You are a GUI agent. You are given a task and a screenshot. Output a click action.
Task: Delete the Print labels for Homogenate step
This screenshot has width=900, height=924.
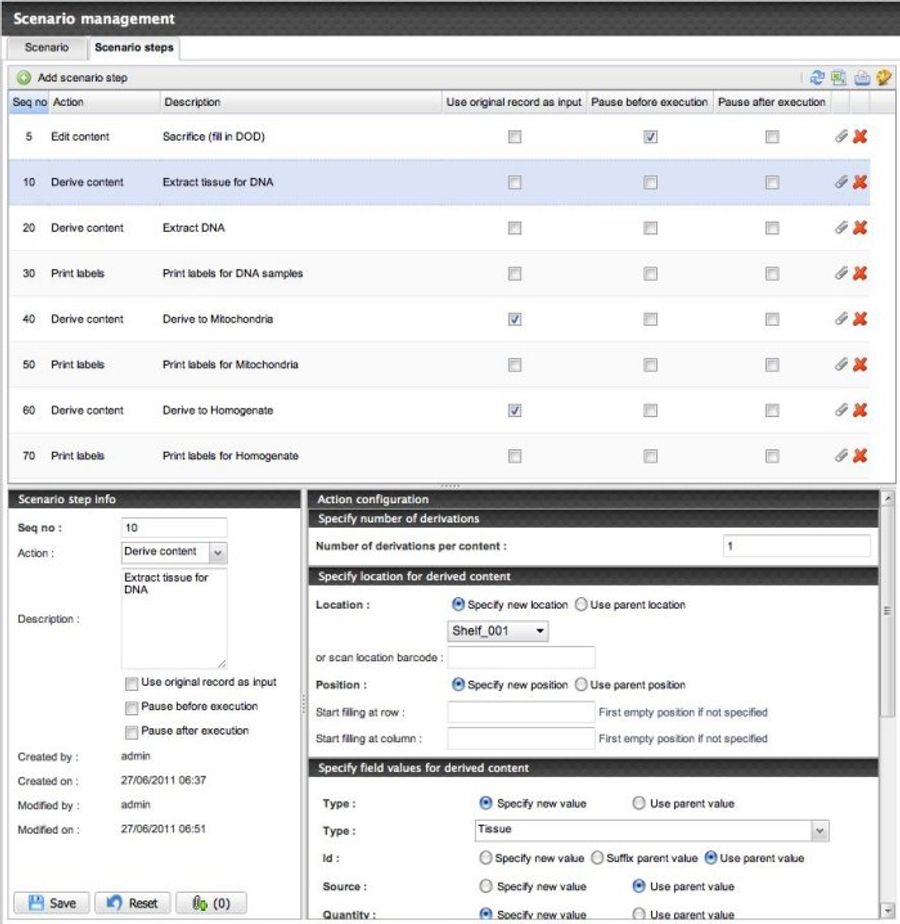(858, 455)
